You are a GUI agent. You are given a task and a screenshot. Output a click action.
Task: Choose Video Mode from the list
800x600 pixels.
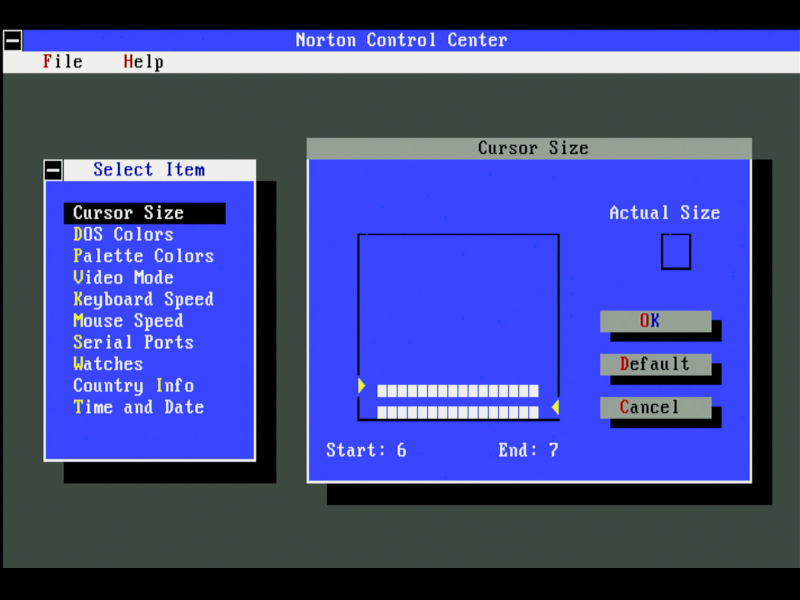click(123, 278)
